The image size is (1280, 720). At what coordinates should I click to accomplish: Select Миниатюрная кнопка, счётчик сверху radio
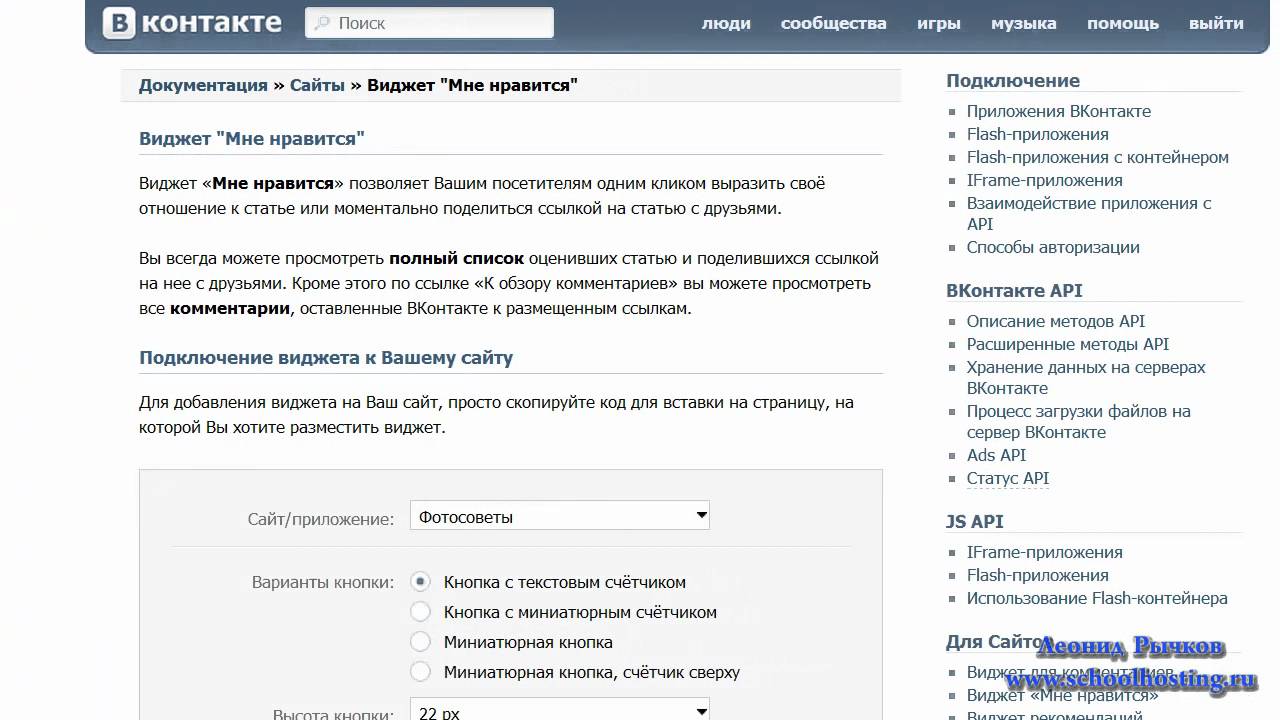tap(421, 671)
